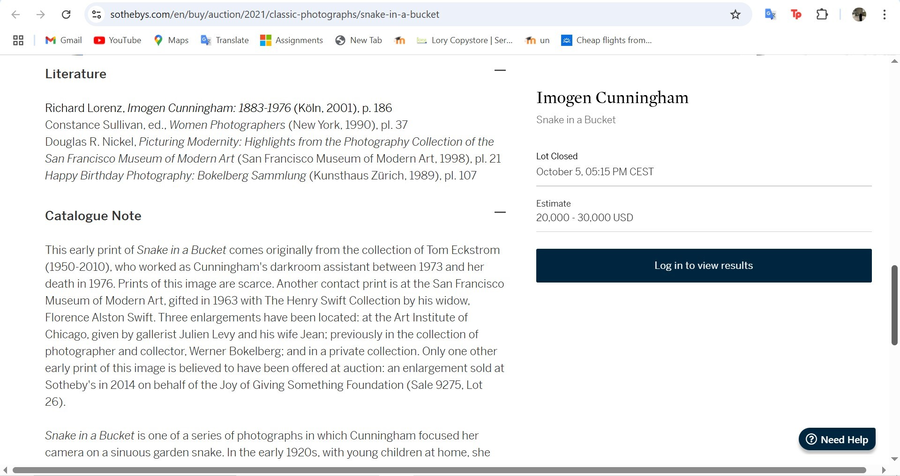View site information icon in address bar
Viewport: 900px width, 476px height.
(x=96, y=15)
